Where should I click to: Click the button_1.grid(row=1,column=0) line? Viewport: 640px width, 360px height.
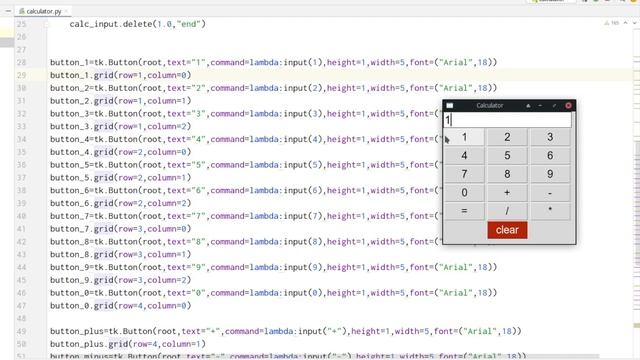coord(120,75)
